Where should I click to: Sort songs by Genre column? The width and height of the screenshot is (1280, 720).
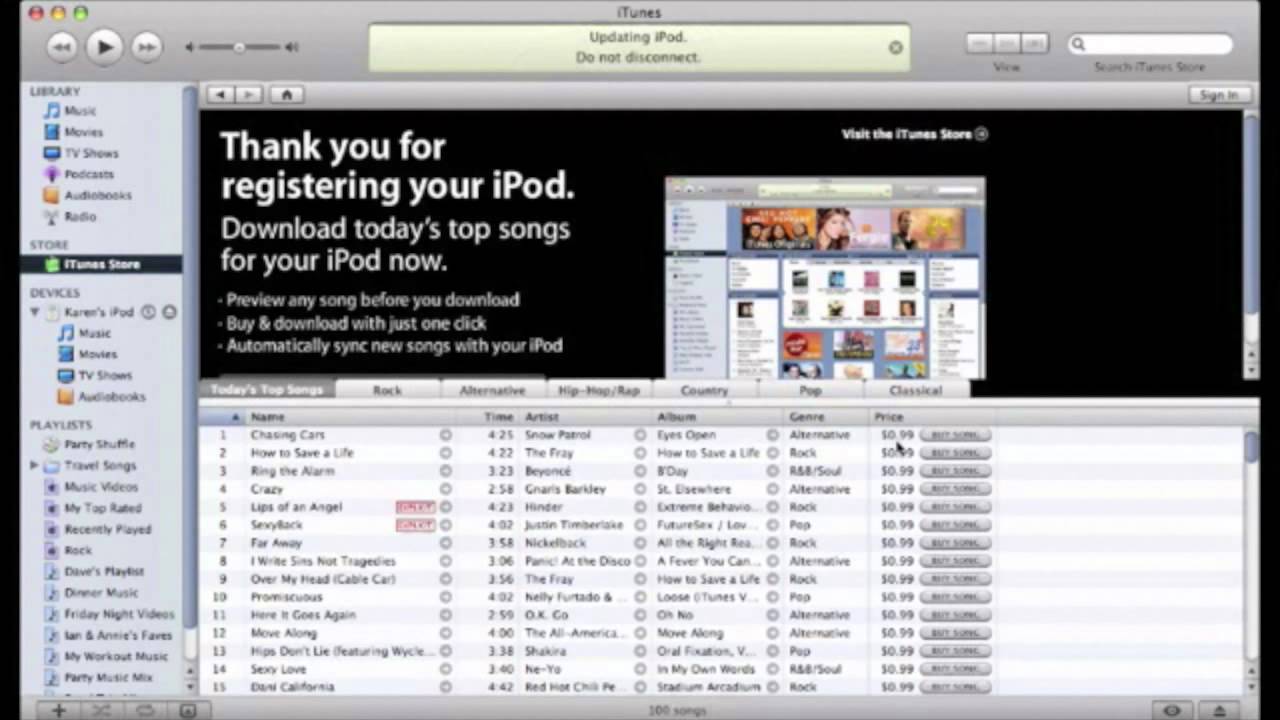(x=827, y=417)
